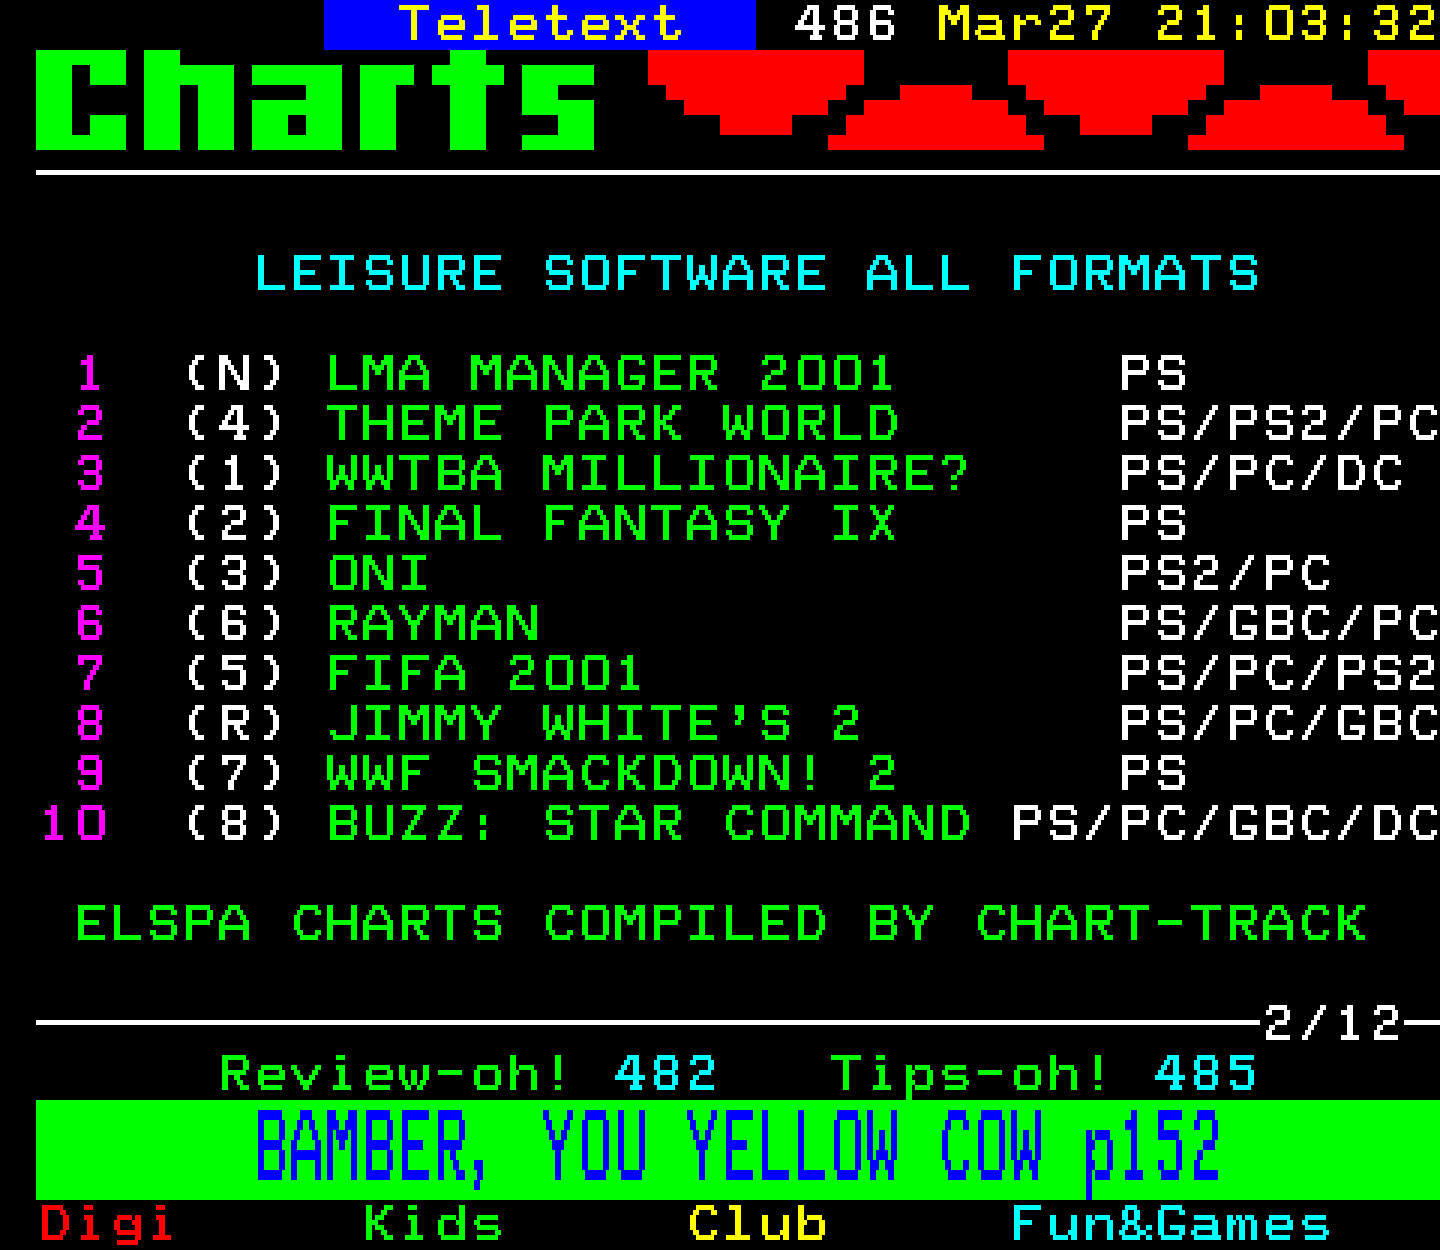Click PS/PC/DC formats for WWTBA Millionaire
The height and width of the screenshot is (1250, 1440).
[1262, 474]
